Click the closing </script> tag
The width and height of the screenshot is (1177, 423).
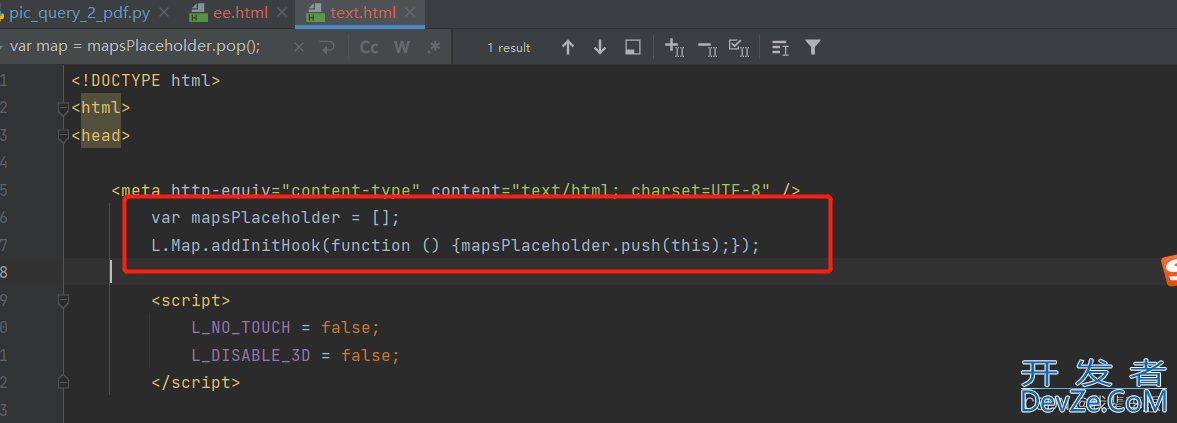pyautogui.click(x=196, y=382)
